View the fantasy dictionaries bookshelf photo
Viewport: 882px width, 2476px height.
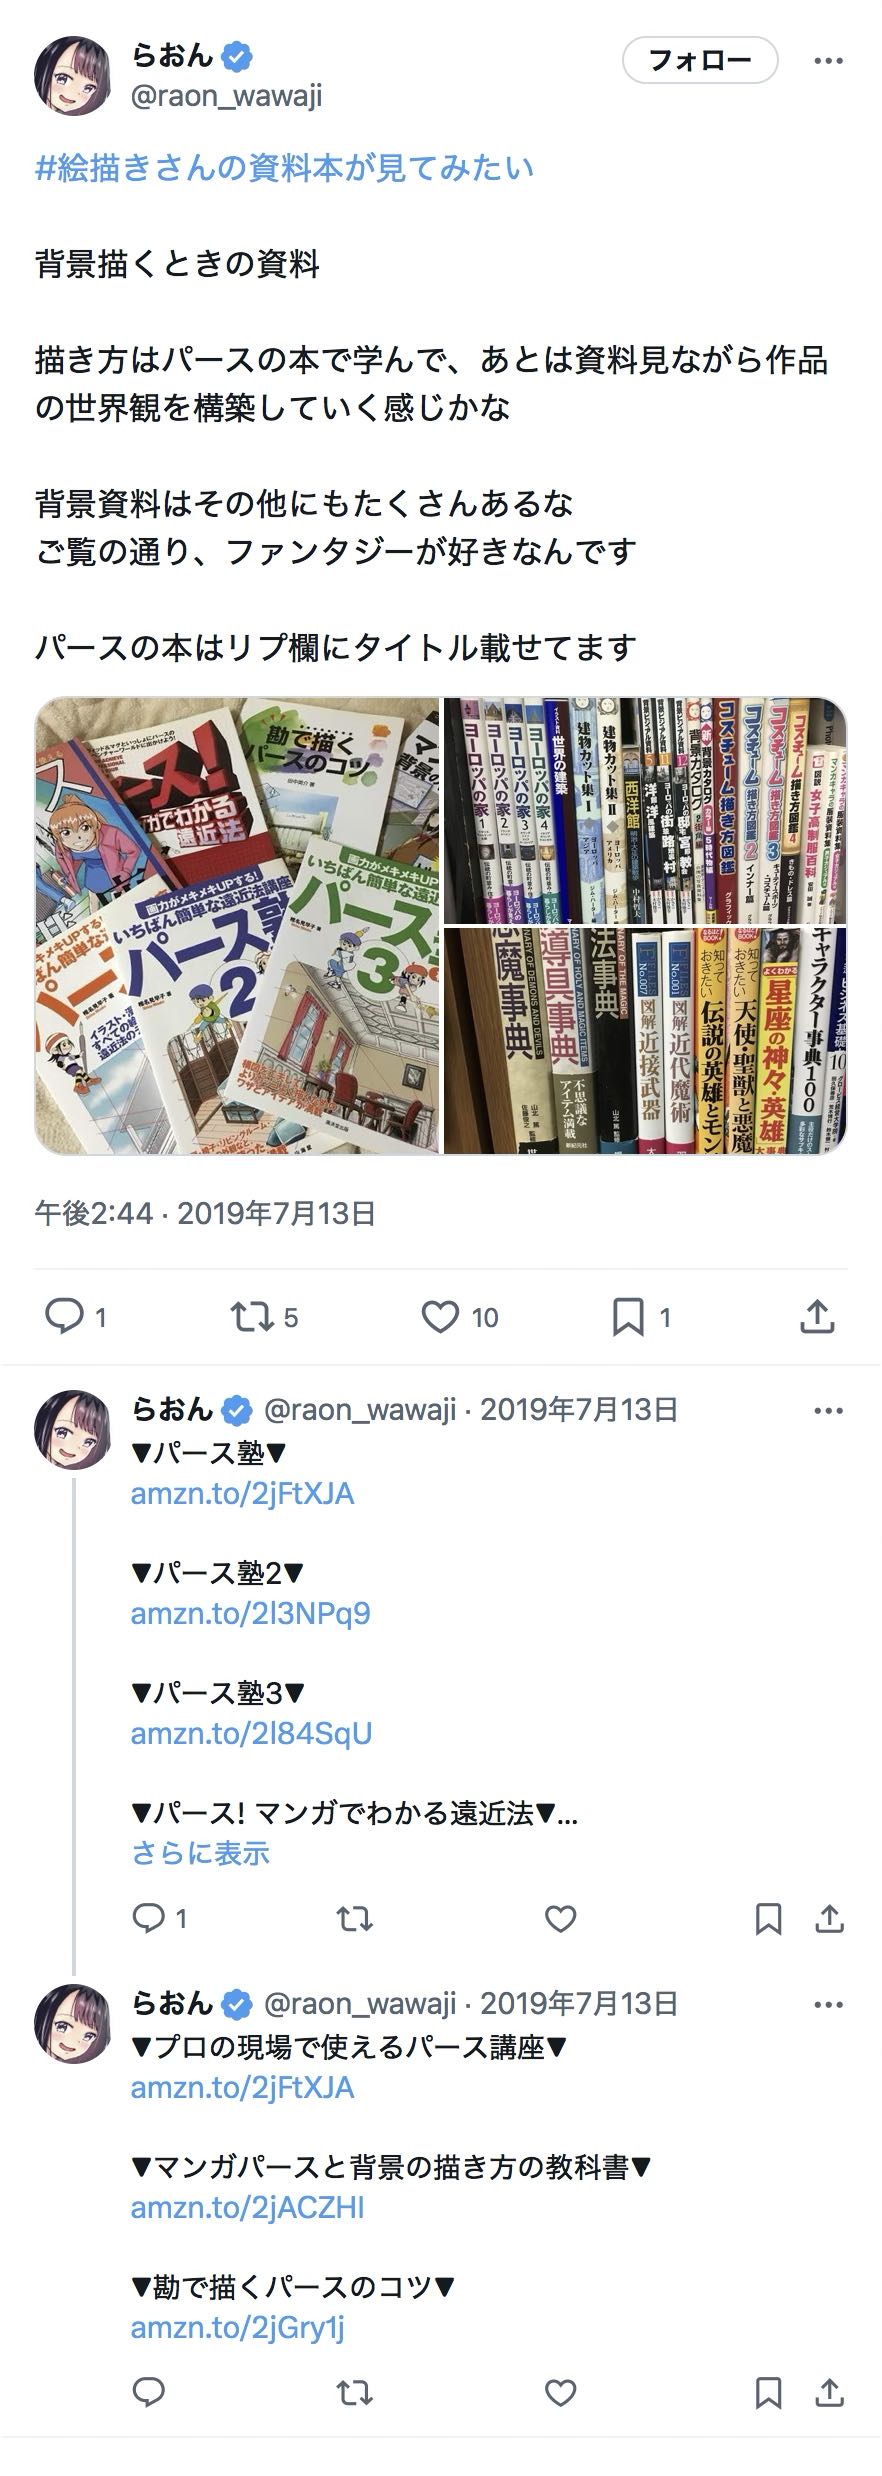pos(645,1041)
